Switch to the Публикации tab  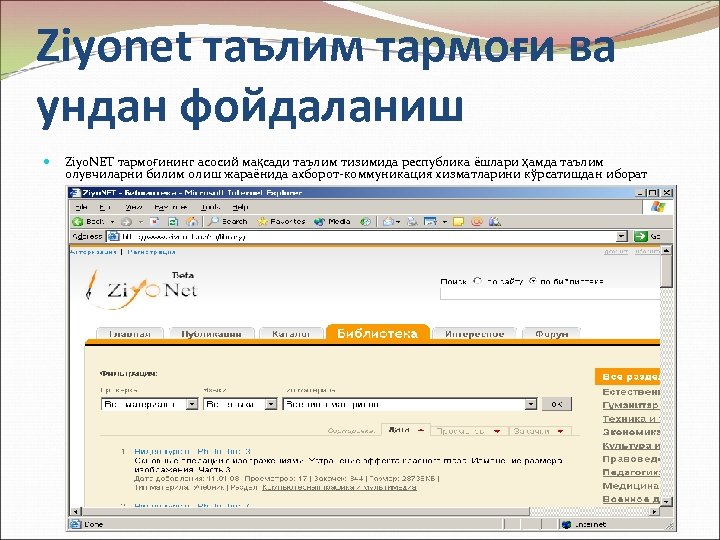pos(211,334)
